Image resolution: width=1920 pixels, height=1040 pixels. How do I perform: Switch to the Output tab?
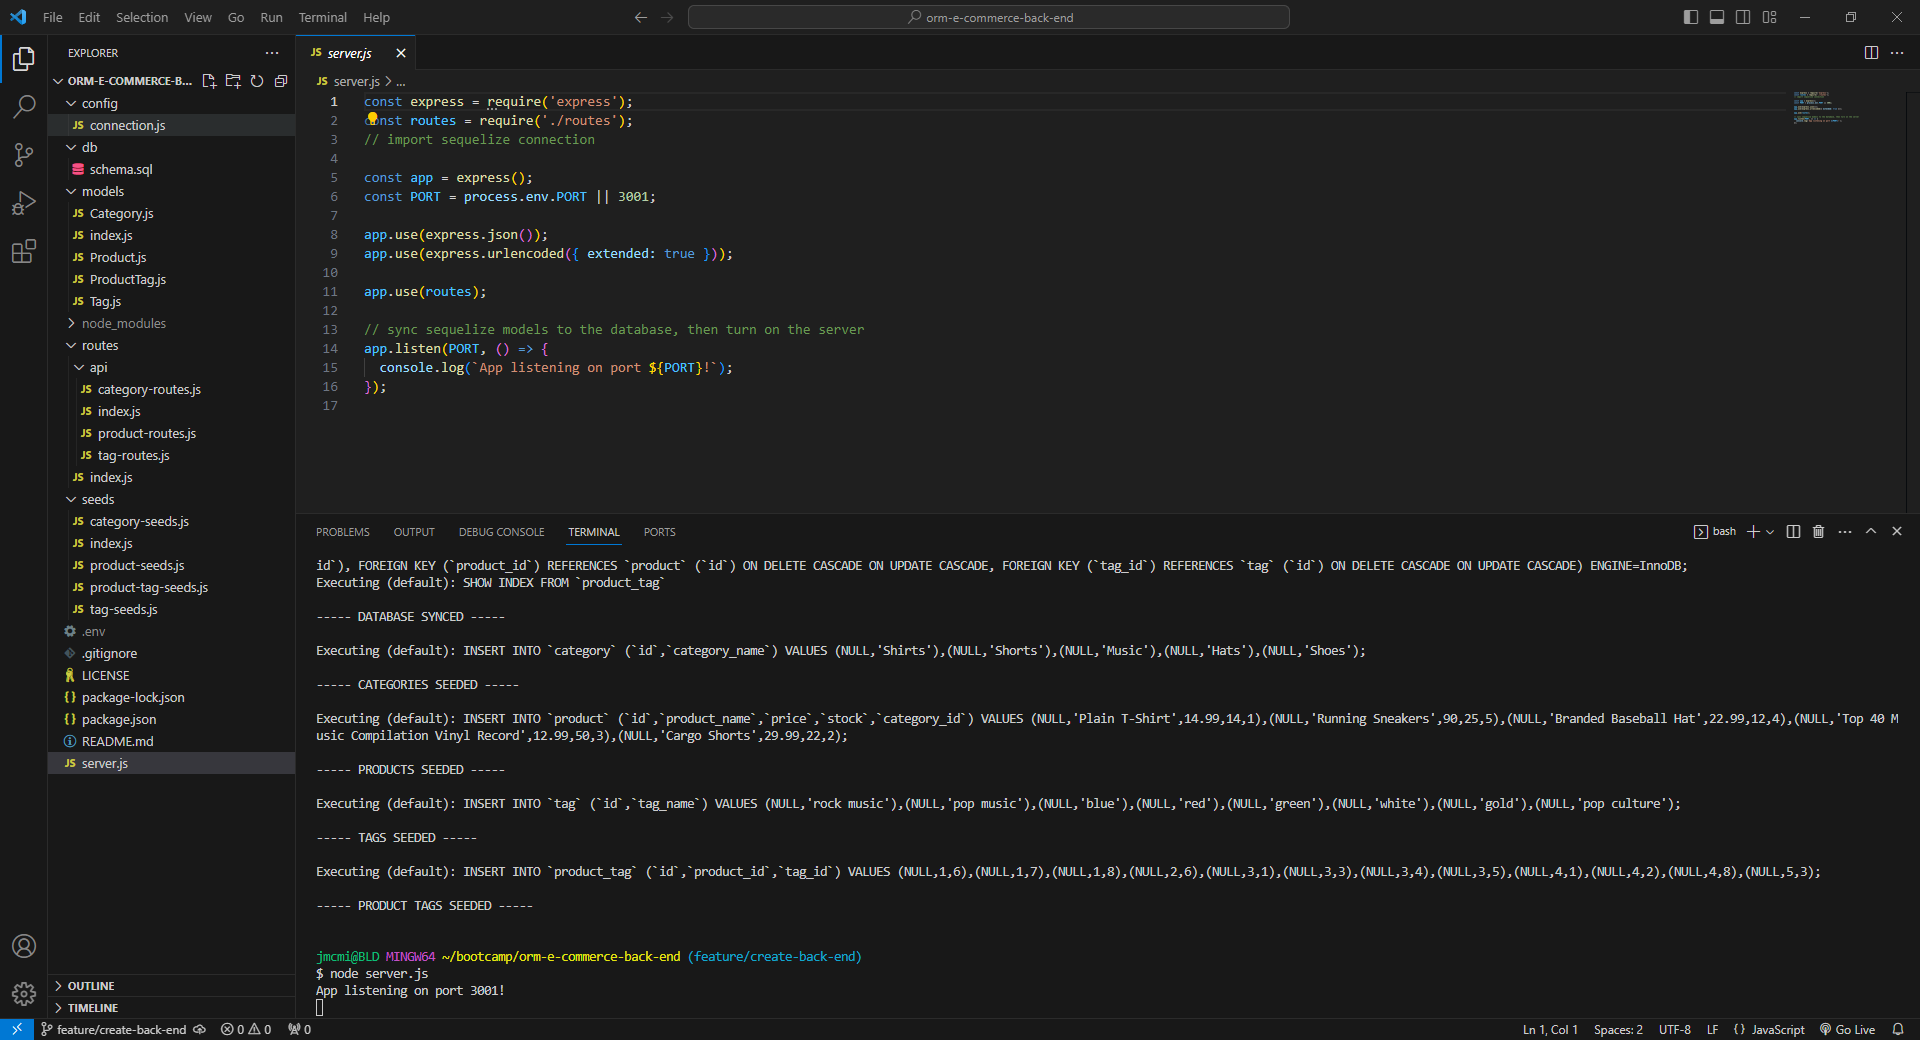414,532
